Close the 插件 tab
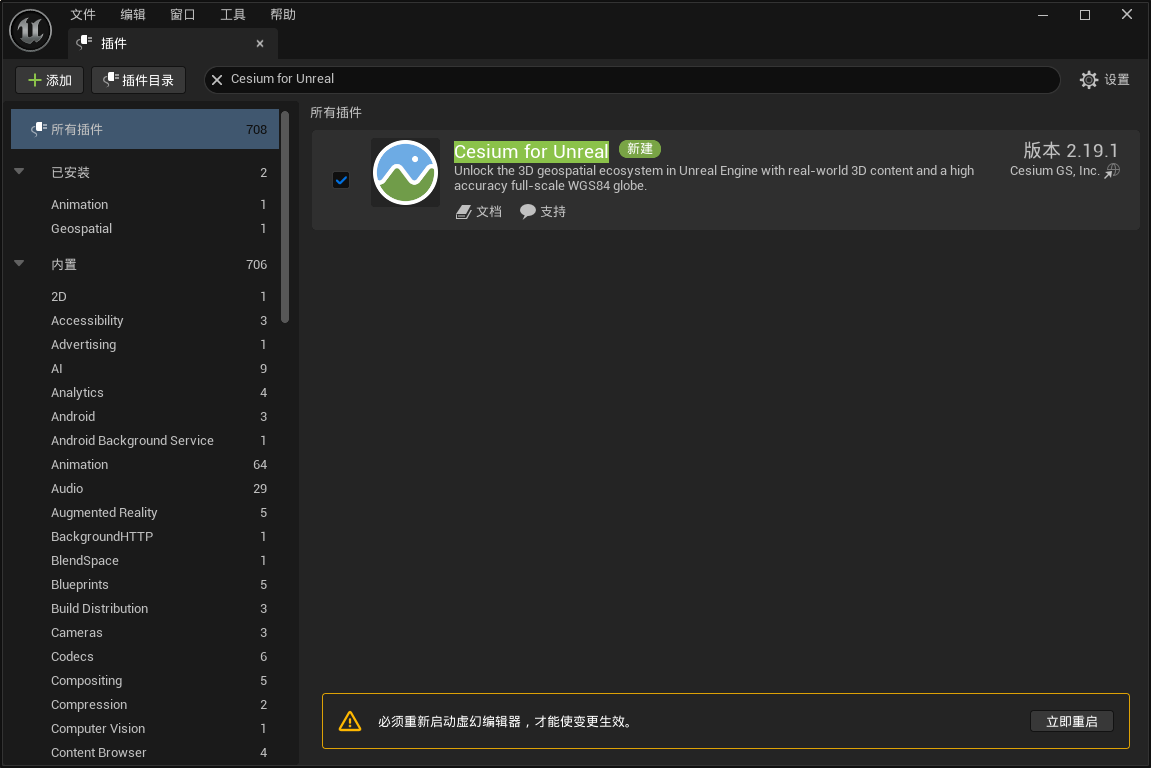The image size is (1151, 768). [x=260, y=43]
